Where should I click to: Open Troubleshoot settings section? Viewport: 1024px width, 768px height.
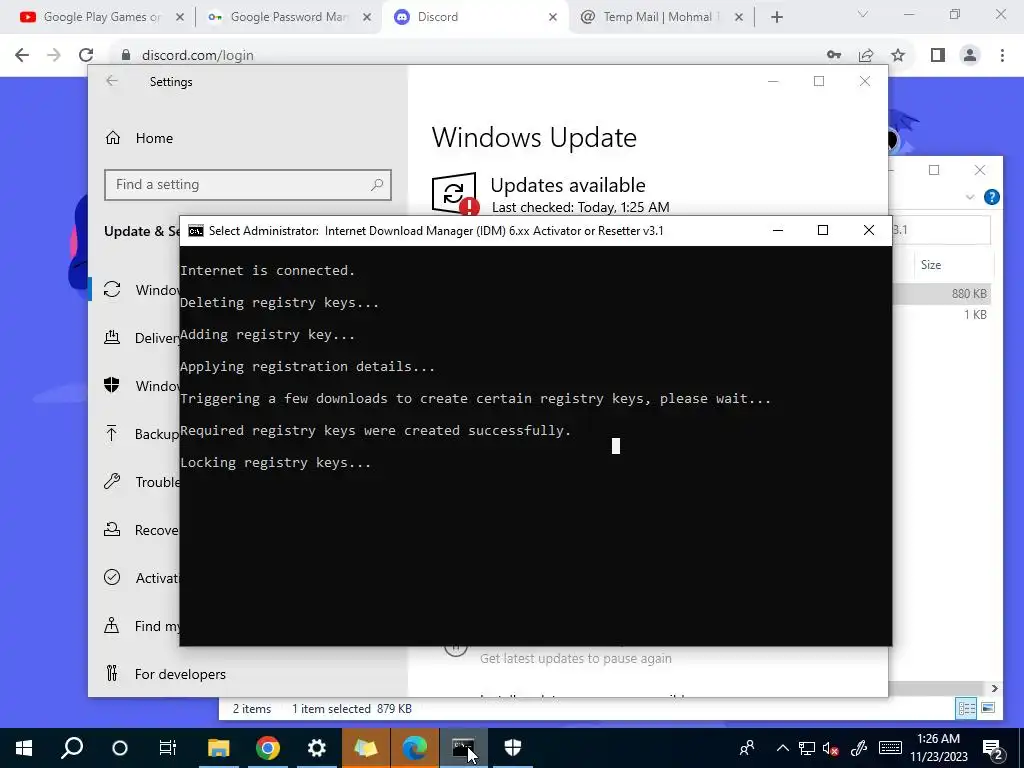[136, 482]
